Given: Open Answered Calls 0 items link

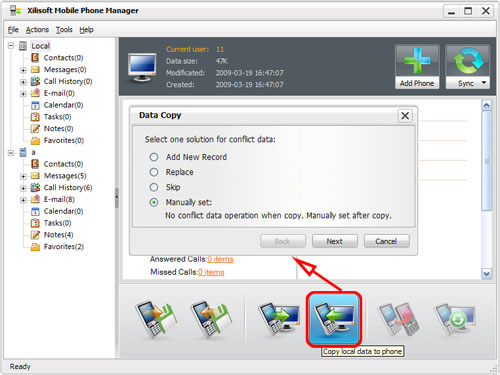Looking at the screenshot, I should pyautogui.click(x=220, y=259).
